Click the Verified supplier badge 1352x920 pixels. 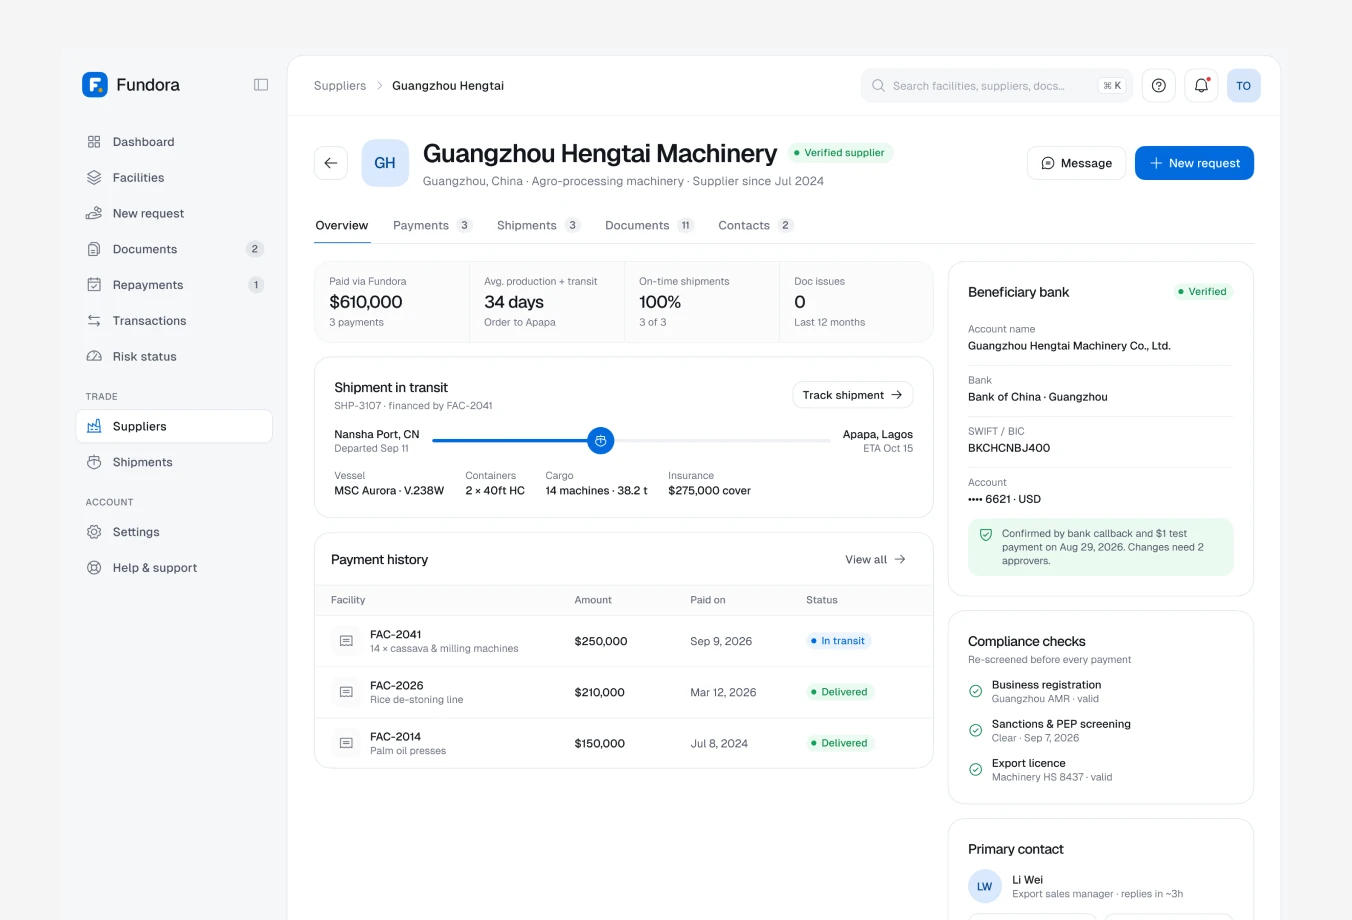[x=840, y=153]
